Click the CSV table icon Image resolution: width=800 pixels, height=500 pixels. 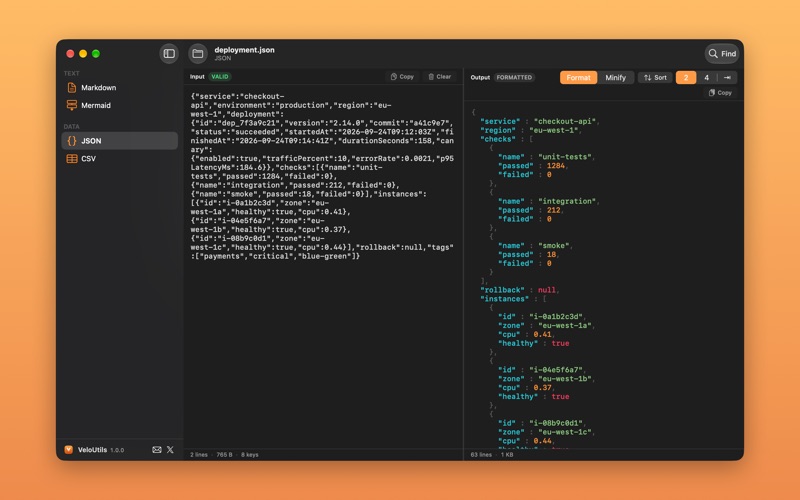[x=72, y=159]
